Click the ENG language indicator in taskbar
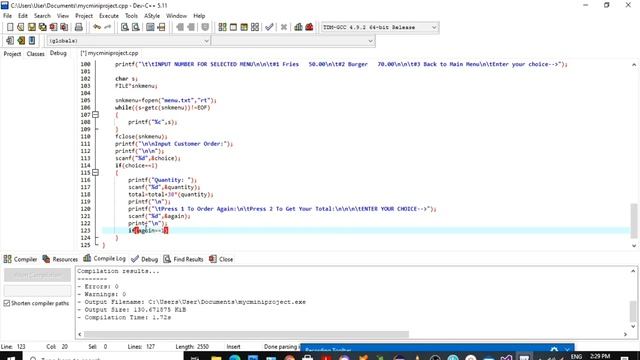 (576, 356)
